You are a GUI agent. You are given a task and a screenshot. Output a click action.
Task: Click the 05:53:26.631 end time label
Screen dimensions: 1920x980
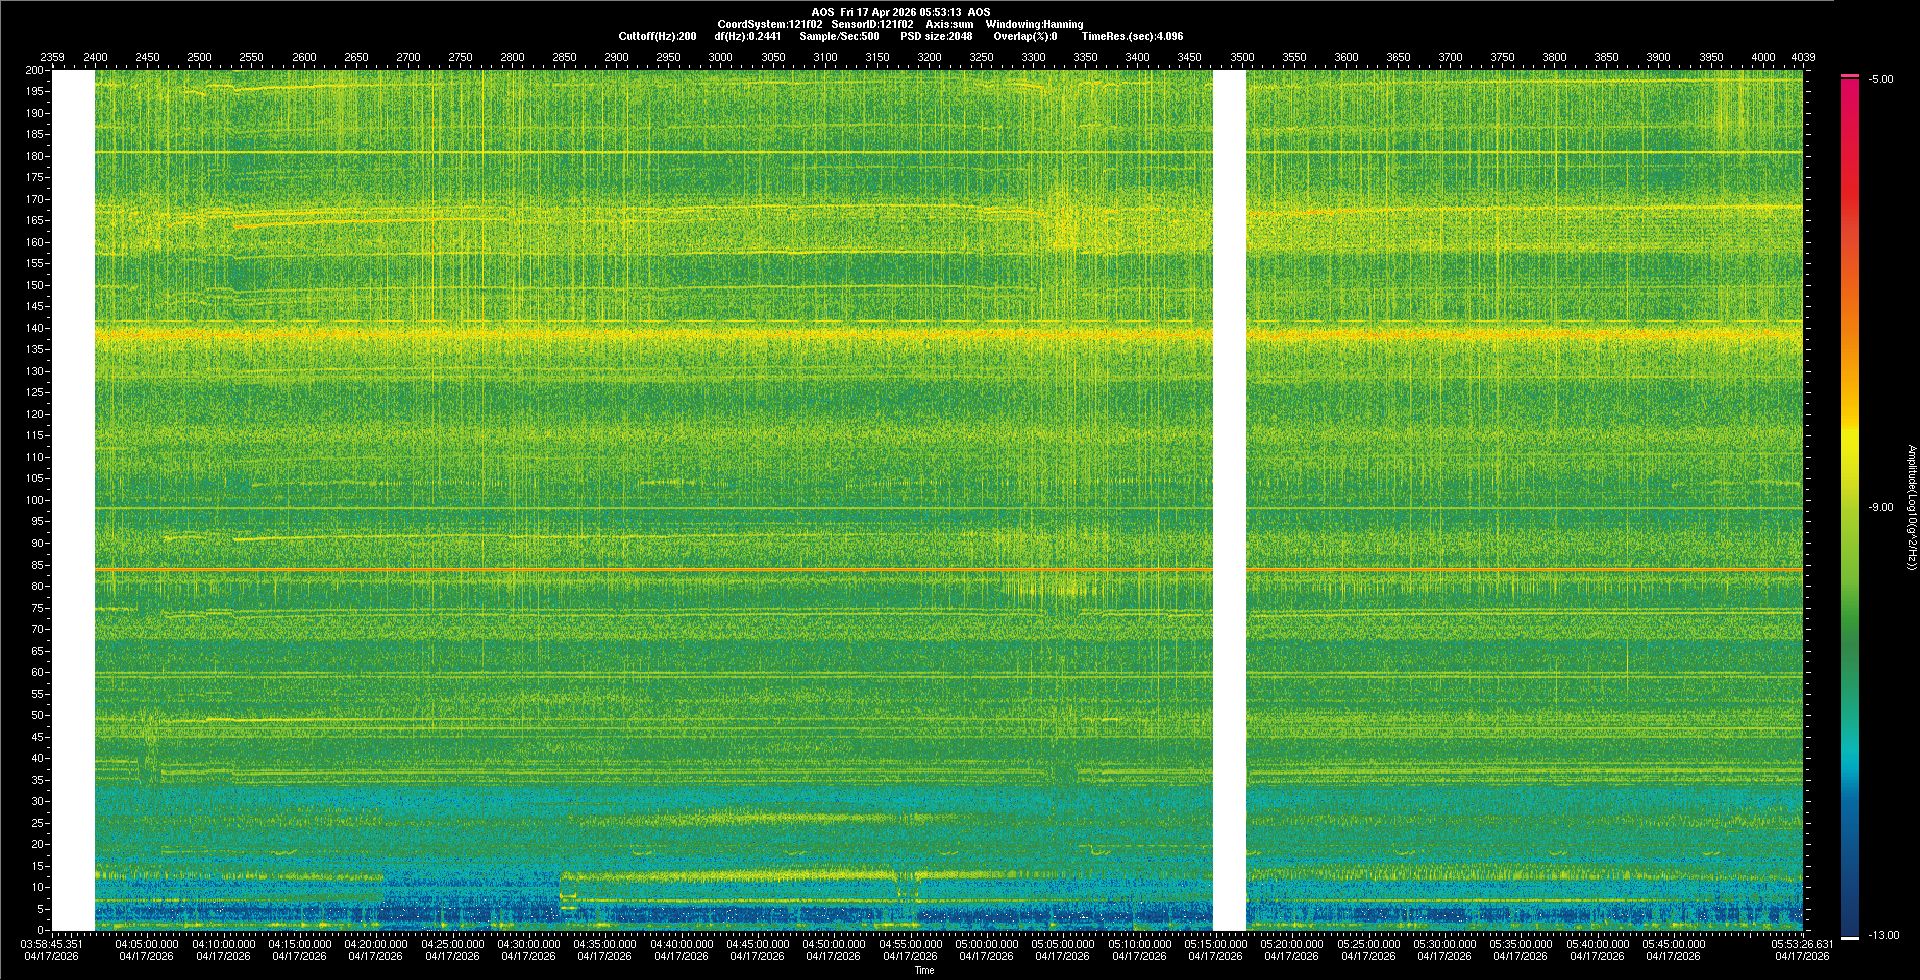(1803, 944)
